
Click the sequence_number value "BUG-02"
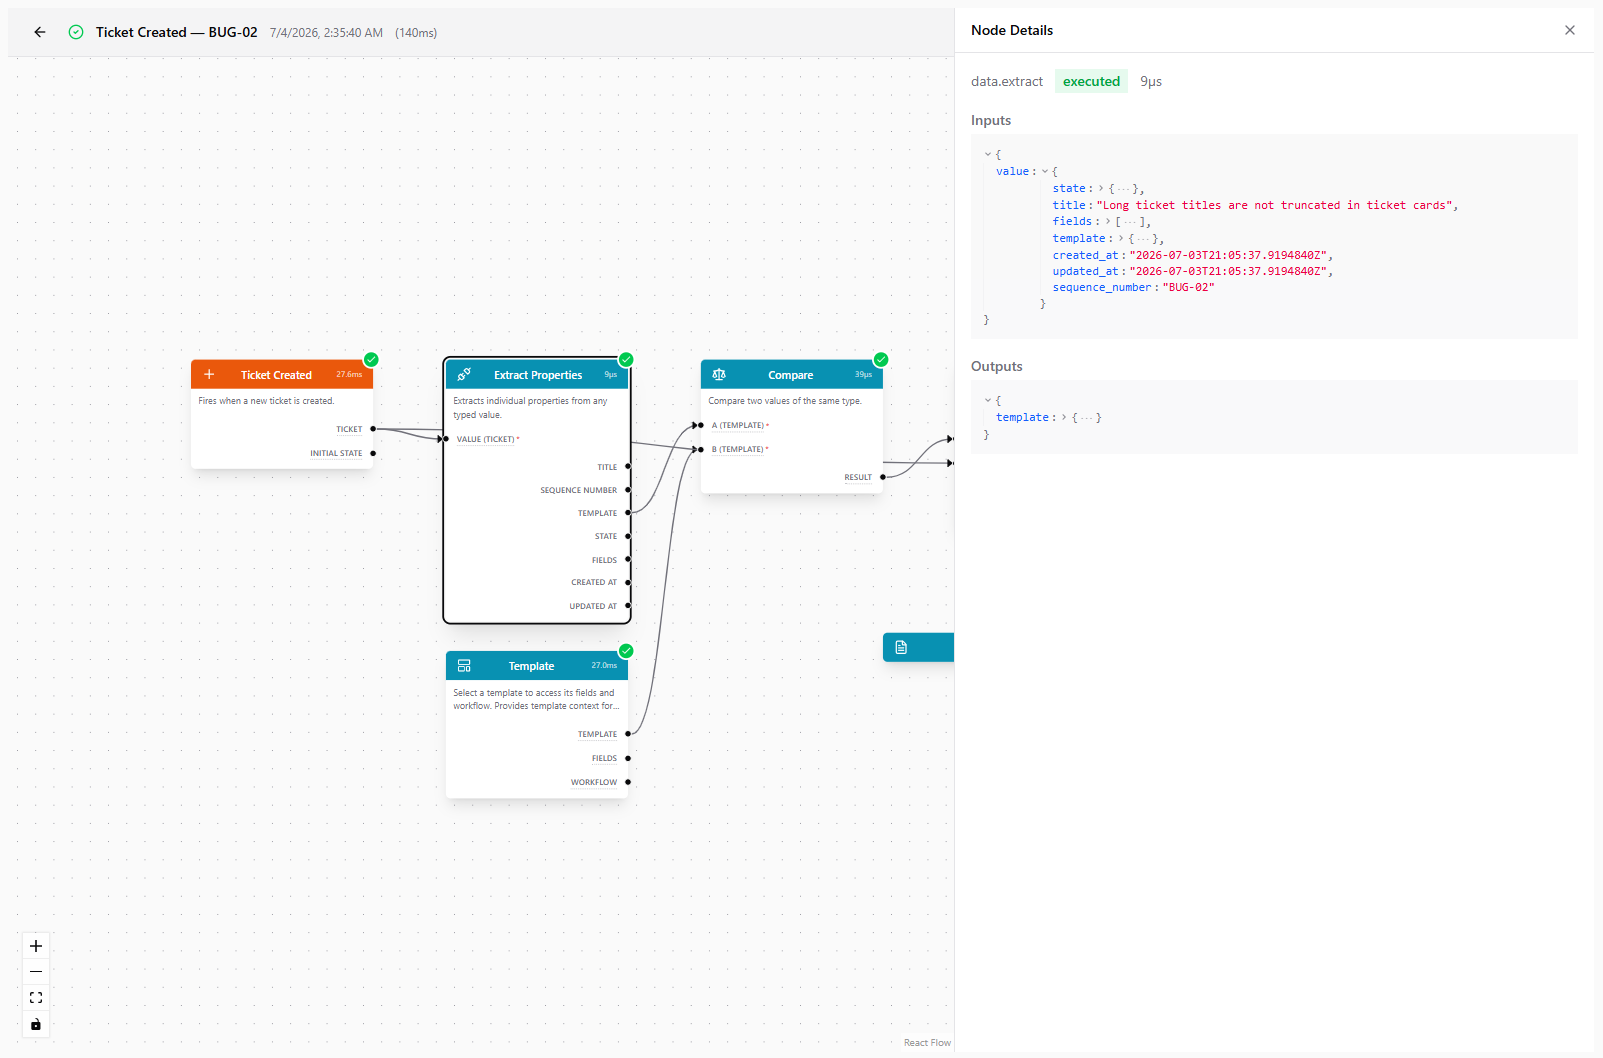[1189, 288]
